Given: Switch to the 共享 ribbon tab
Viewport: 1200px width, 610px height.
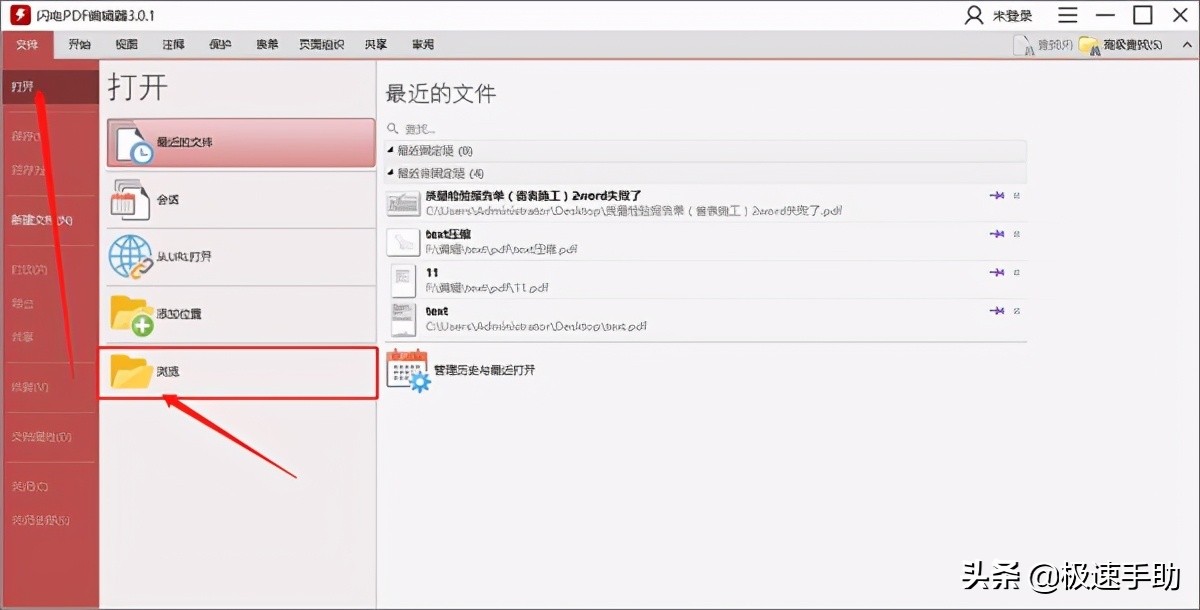Looking at the screenshot, I should click(x=376, y=45).
